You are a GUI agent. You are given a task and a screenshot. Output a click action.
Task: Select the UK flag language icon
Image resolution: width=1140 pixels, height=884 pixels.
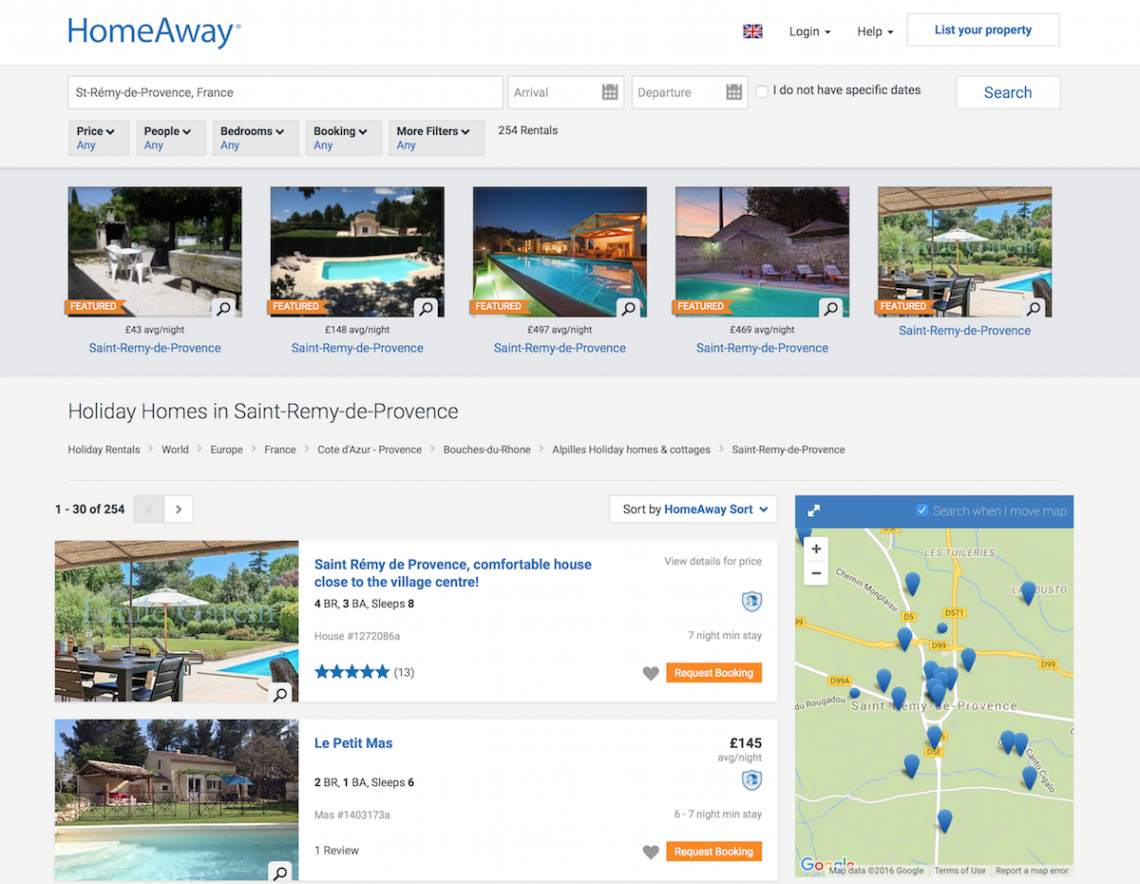[752, 31]
